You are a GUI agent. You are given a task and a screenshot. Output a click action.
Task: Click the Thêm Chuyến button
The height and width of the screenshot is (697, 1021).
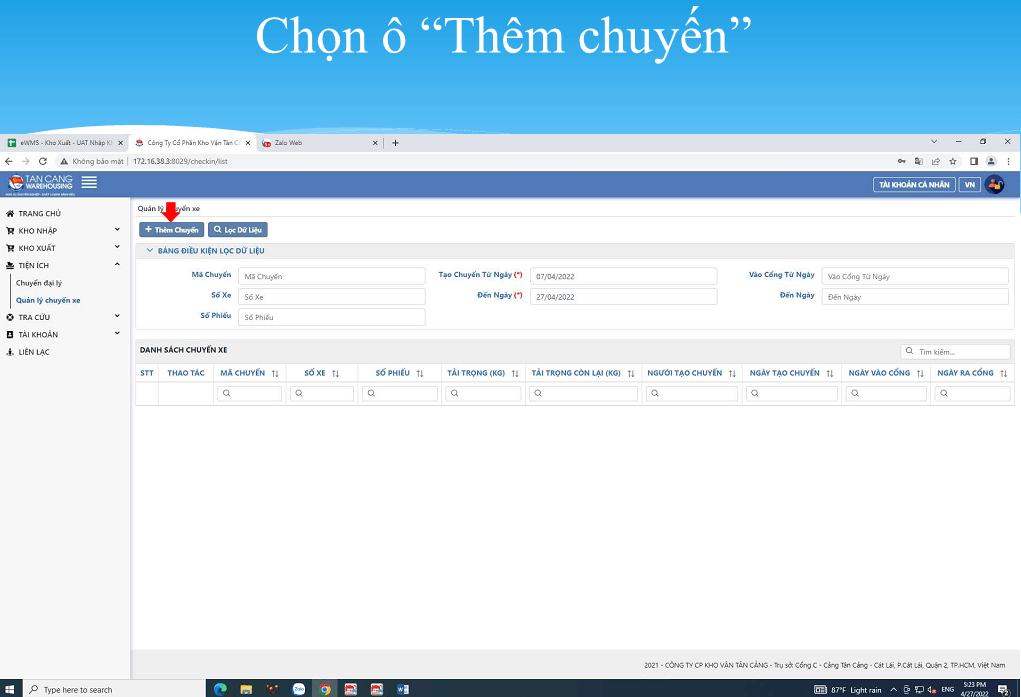coord(171,230)
